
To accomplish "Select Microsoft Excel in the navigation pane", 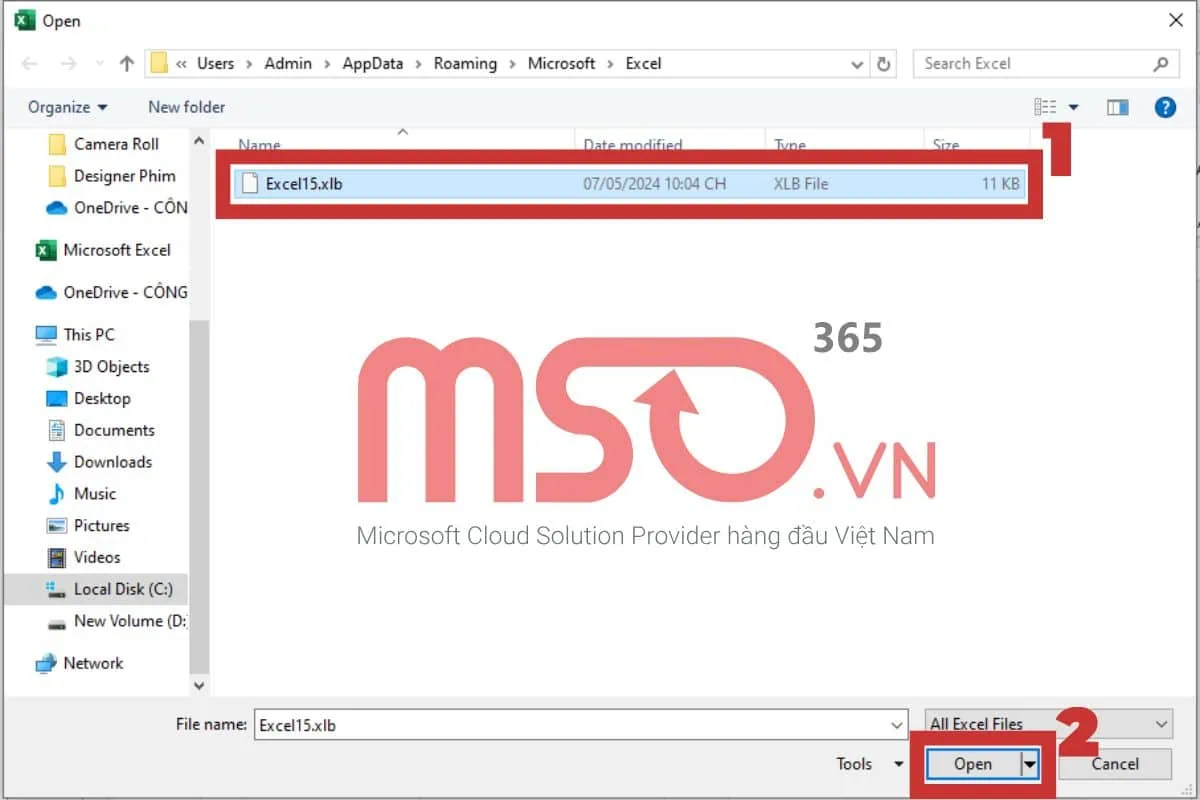I will pos(116,250).
